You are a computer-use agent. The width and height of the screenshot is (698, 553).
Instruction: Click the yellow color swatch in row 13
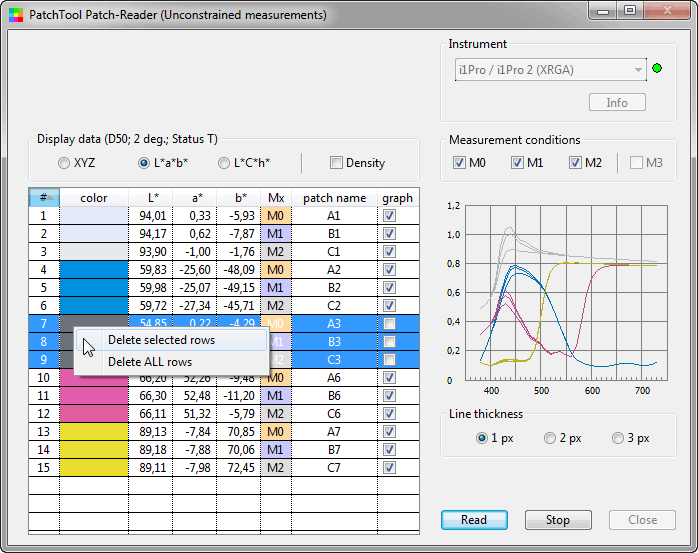click(x=94, y=431)
